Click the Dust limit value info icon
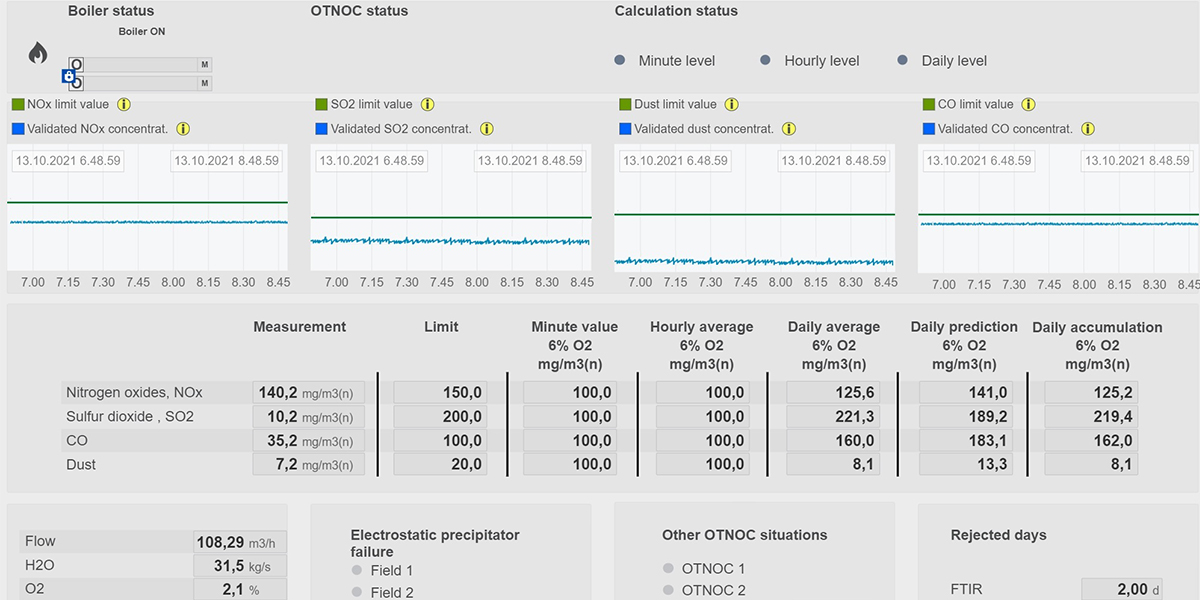 [x=731, y=104]
